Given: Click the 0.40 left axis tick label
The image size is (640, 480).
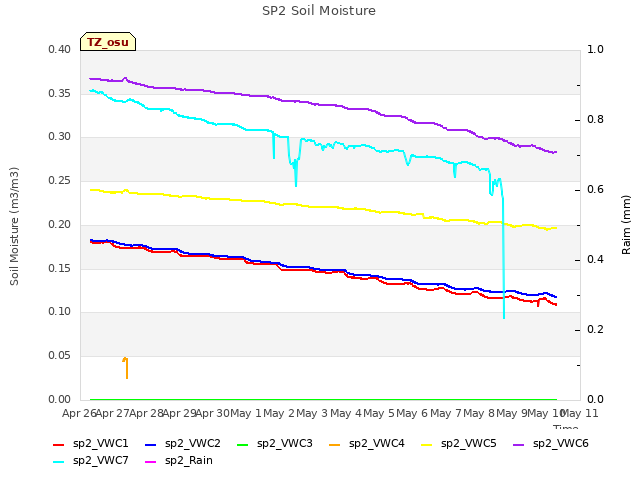Looking at the screenshot, I should (59, 49).
